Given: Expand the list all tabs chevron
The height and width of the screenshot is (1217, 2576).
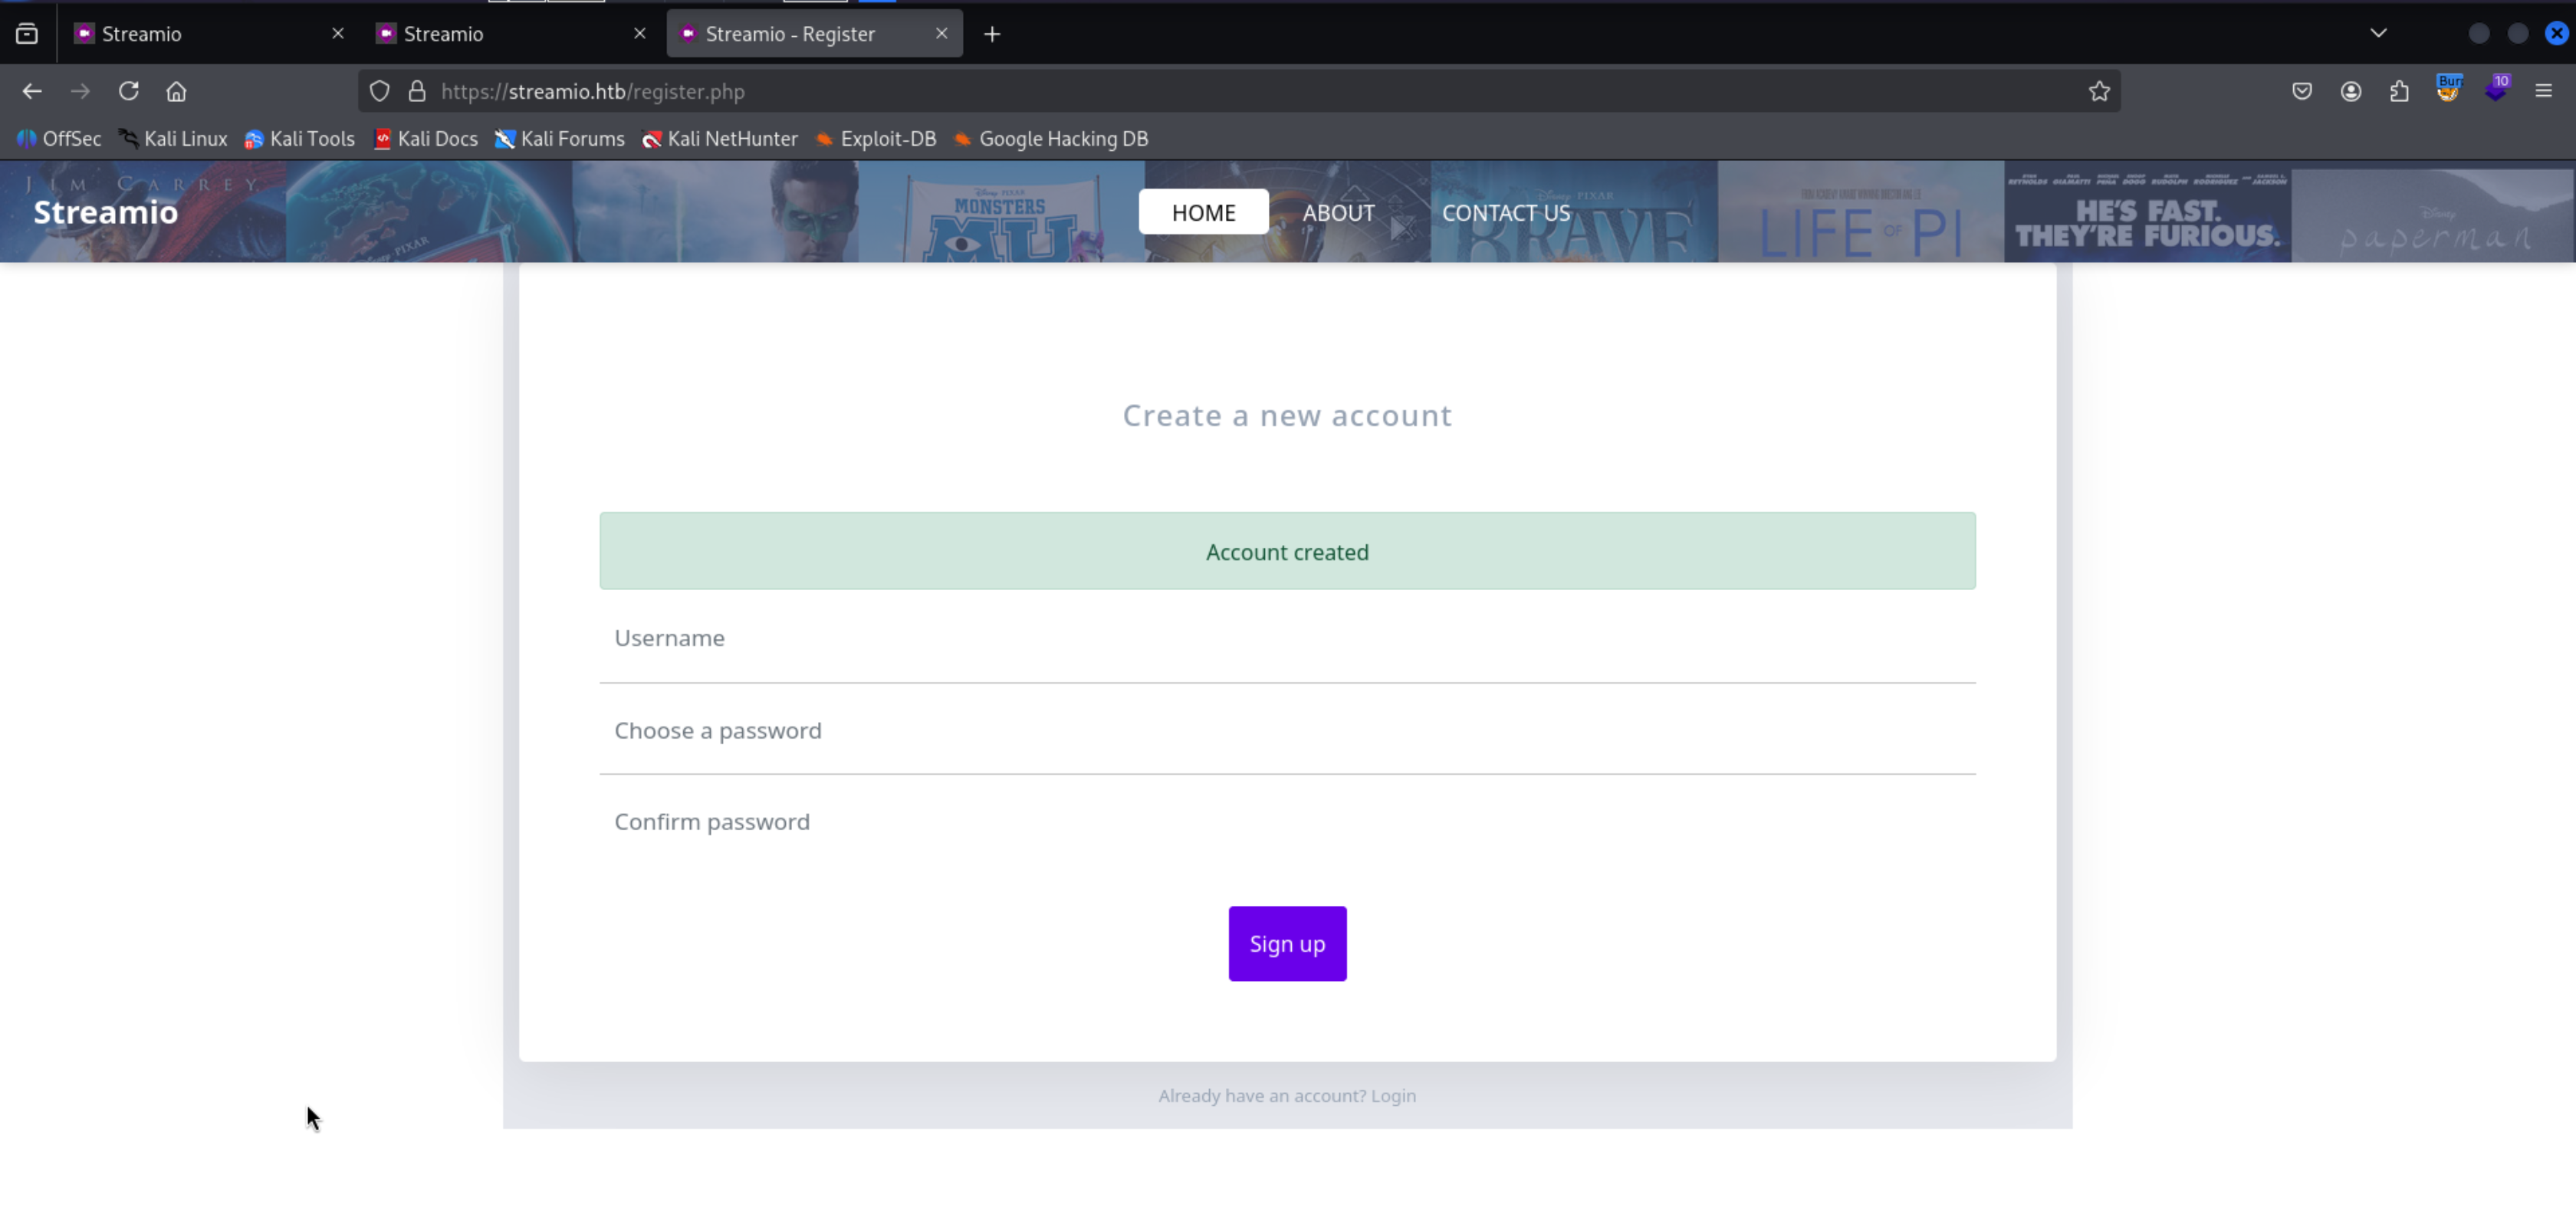Looking at the screenshot, I should [2379, 33].
